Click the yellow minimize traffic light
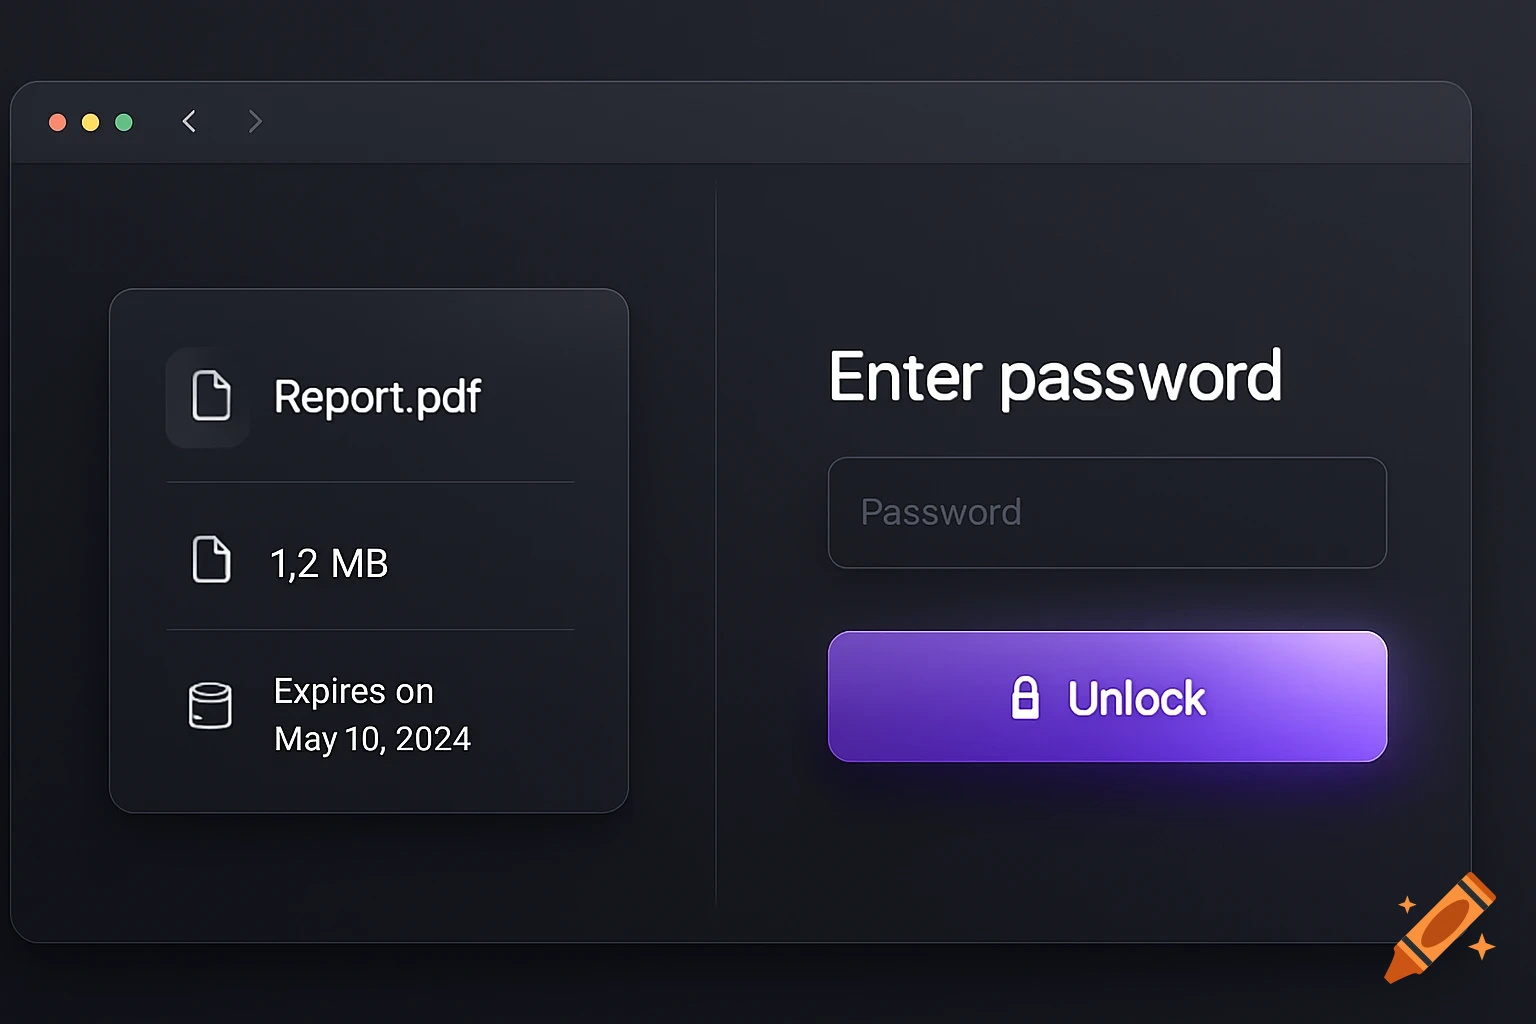The image size is (1536, 1024). click(x=91, y=121)
